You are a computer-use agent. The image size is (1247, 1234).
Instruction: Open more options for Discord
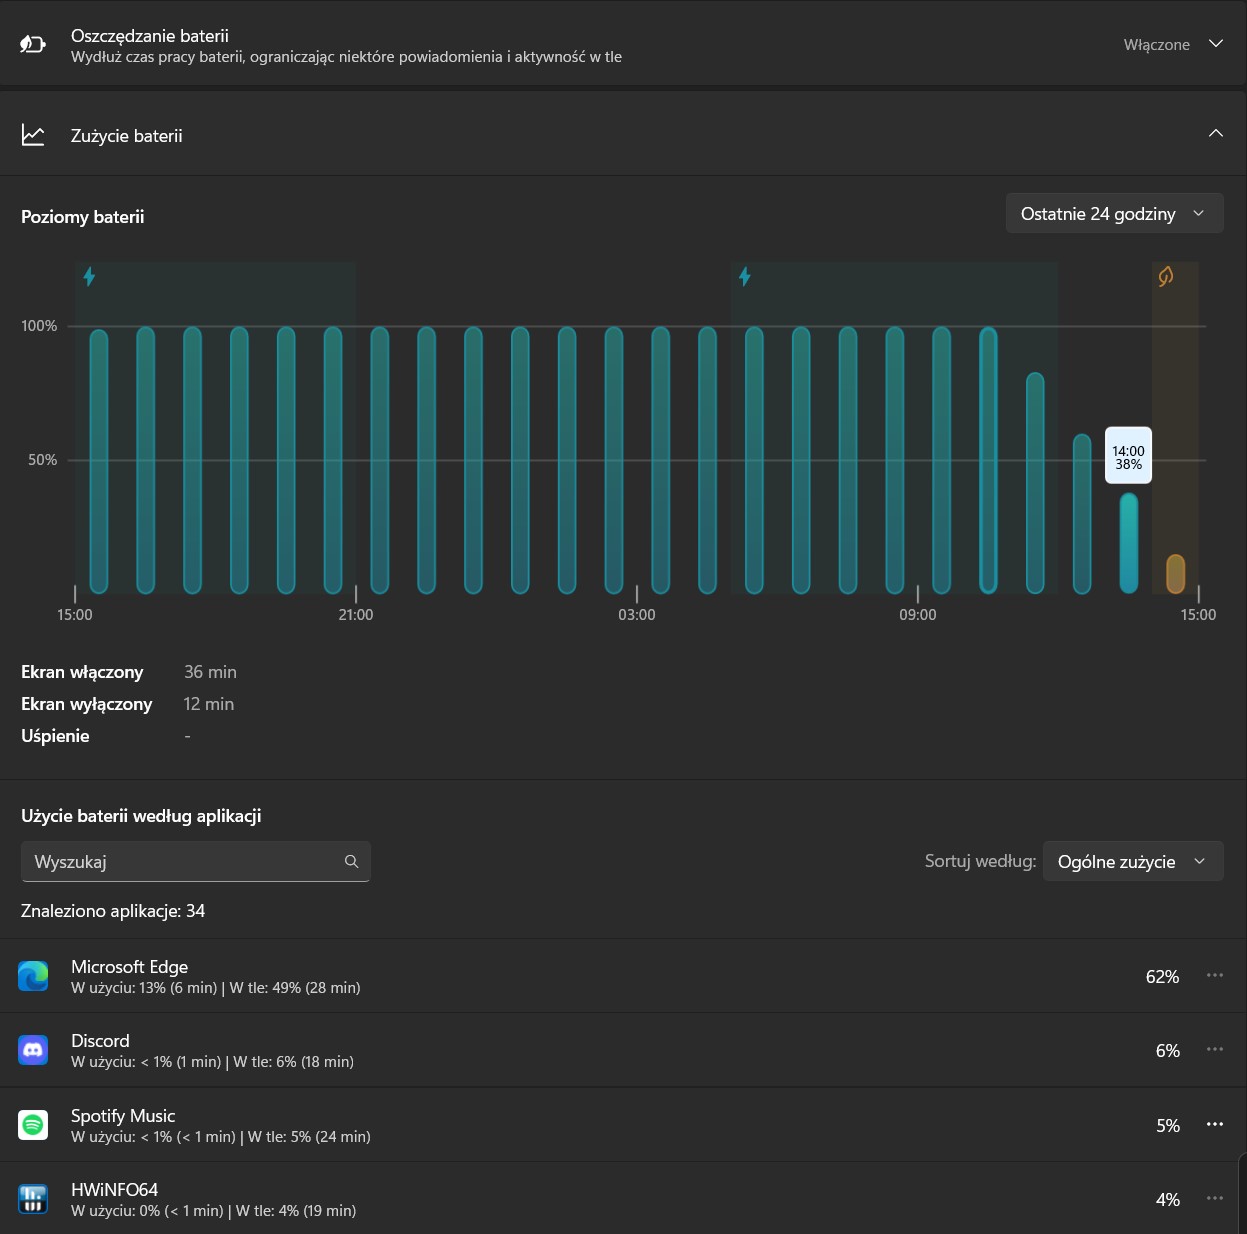[x=1215, y=1050]
